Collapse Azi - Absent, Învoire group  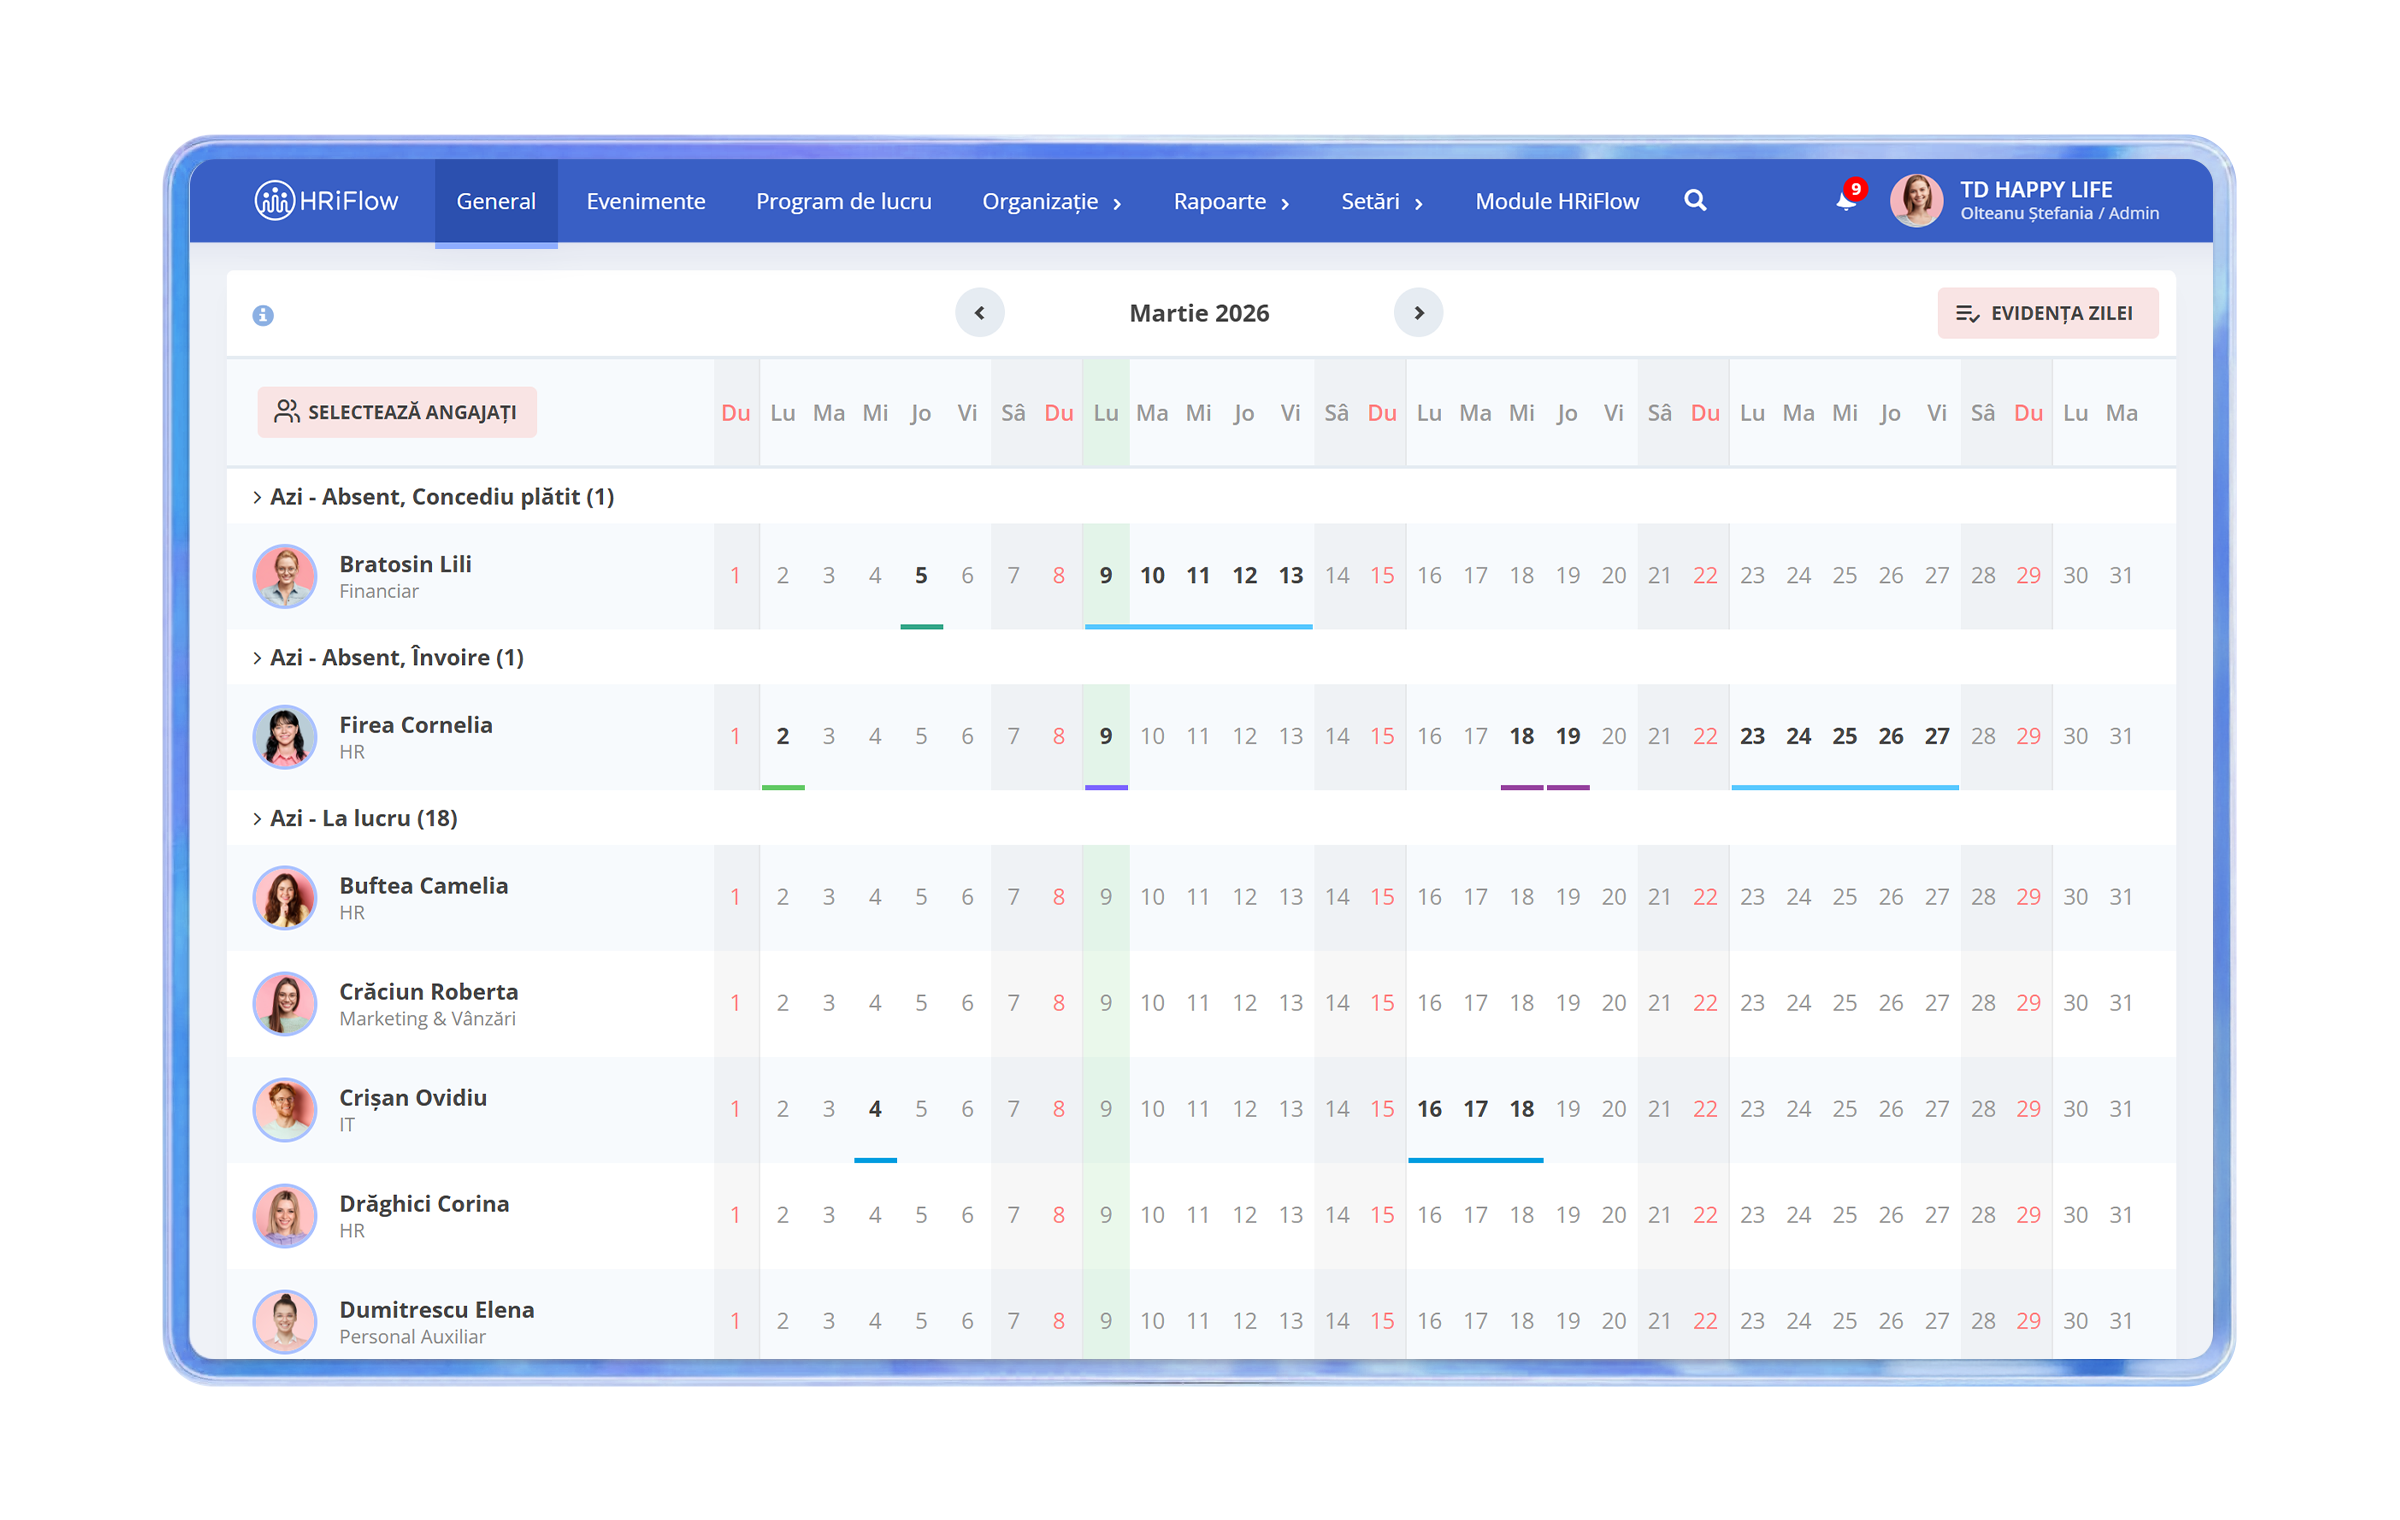click(x=388, y=657)
